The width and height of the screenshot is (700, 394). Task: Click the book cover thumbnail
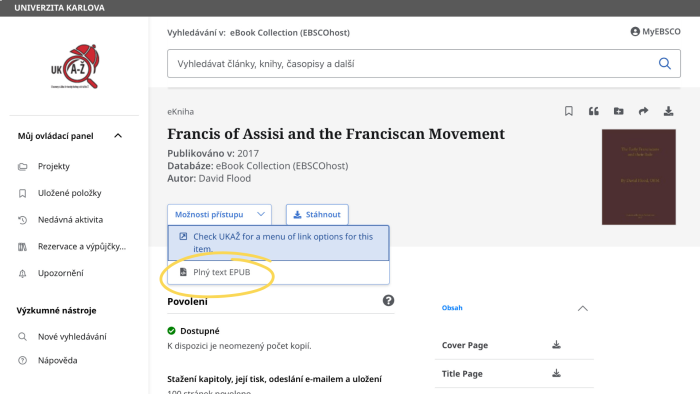638,177
